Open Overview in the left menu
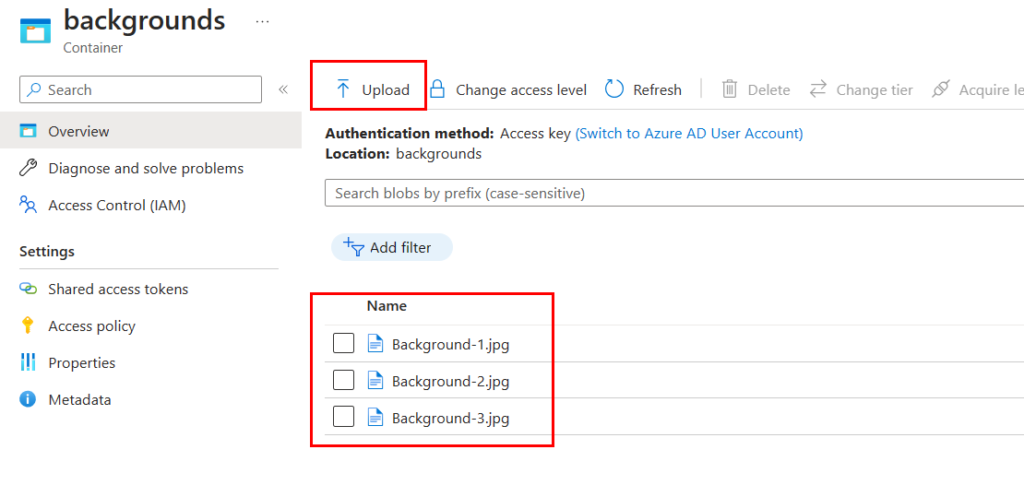The width and height of the screenshot is (1024, 497). (x=78, y=131)
